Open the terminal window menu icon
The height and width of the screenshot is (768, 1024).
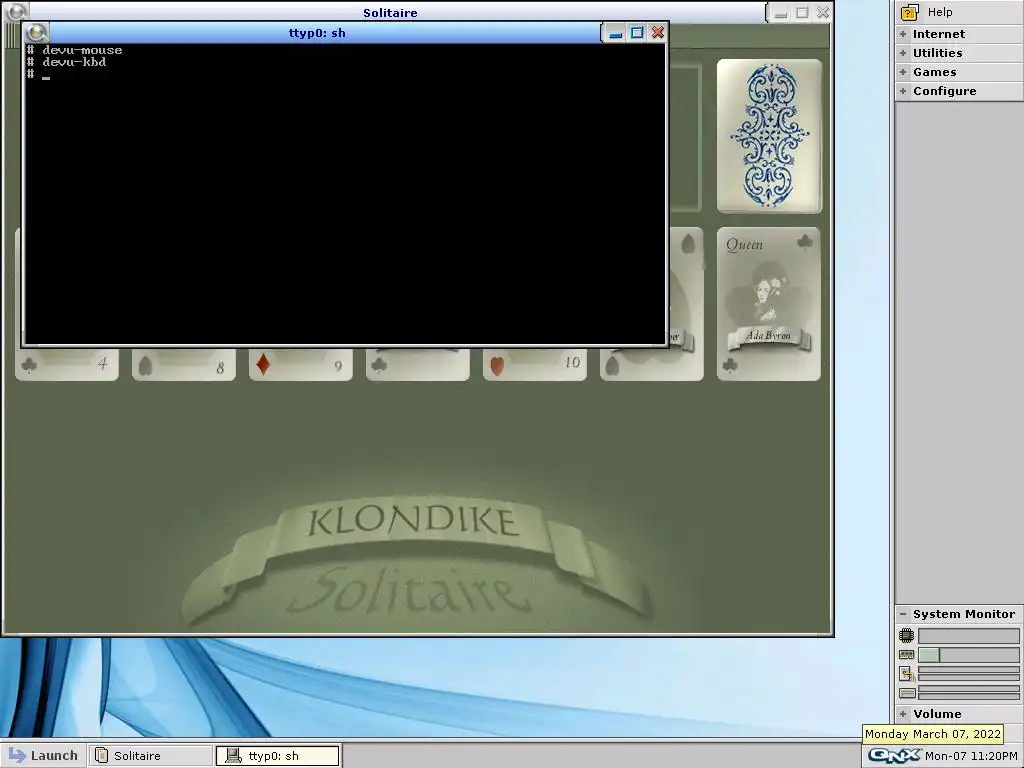click(x=37, y=33)
